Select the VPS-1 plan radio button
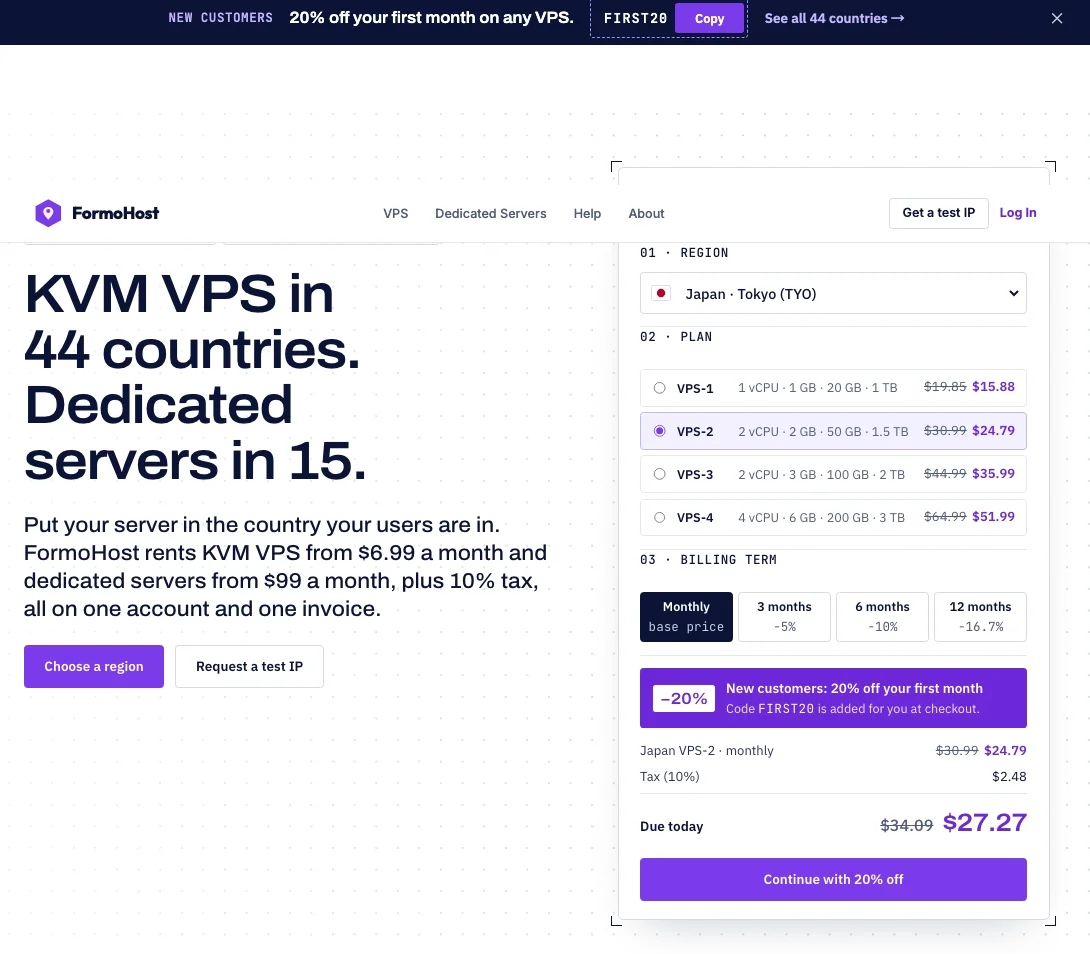Screen dimensions: 1090x954 pyautogui.click(x=659, y=388)
